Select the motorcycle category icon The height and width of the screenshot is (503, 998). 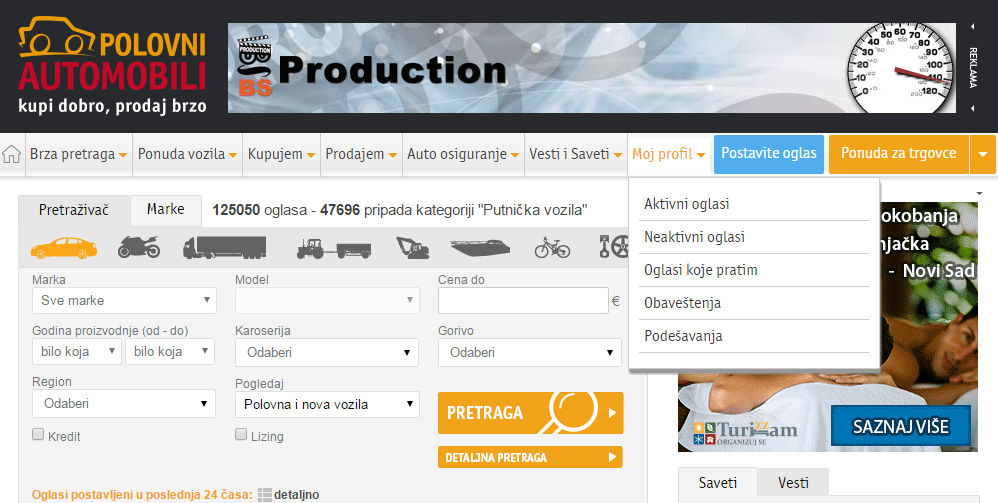(139, 247)
